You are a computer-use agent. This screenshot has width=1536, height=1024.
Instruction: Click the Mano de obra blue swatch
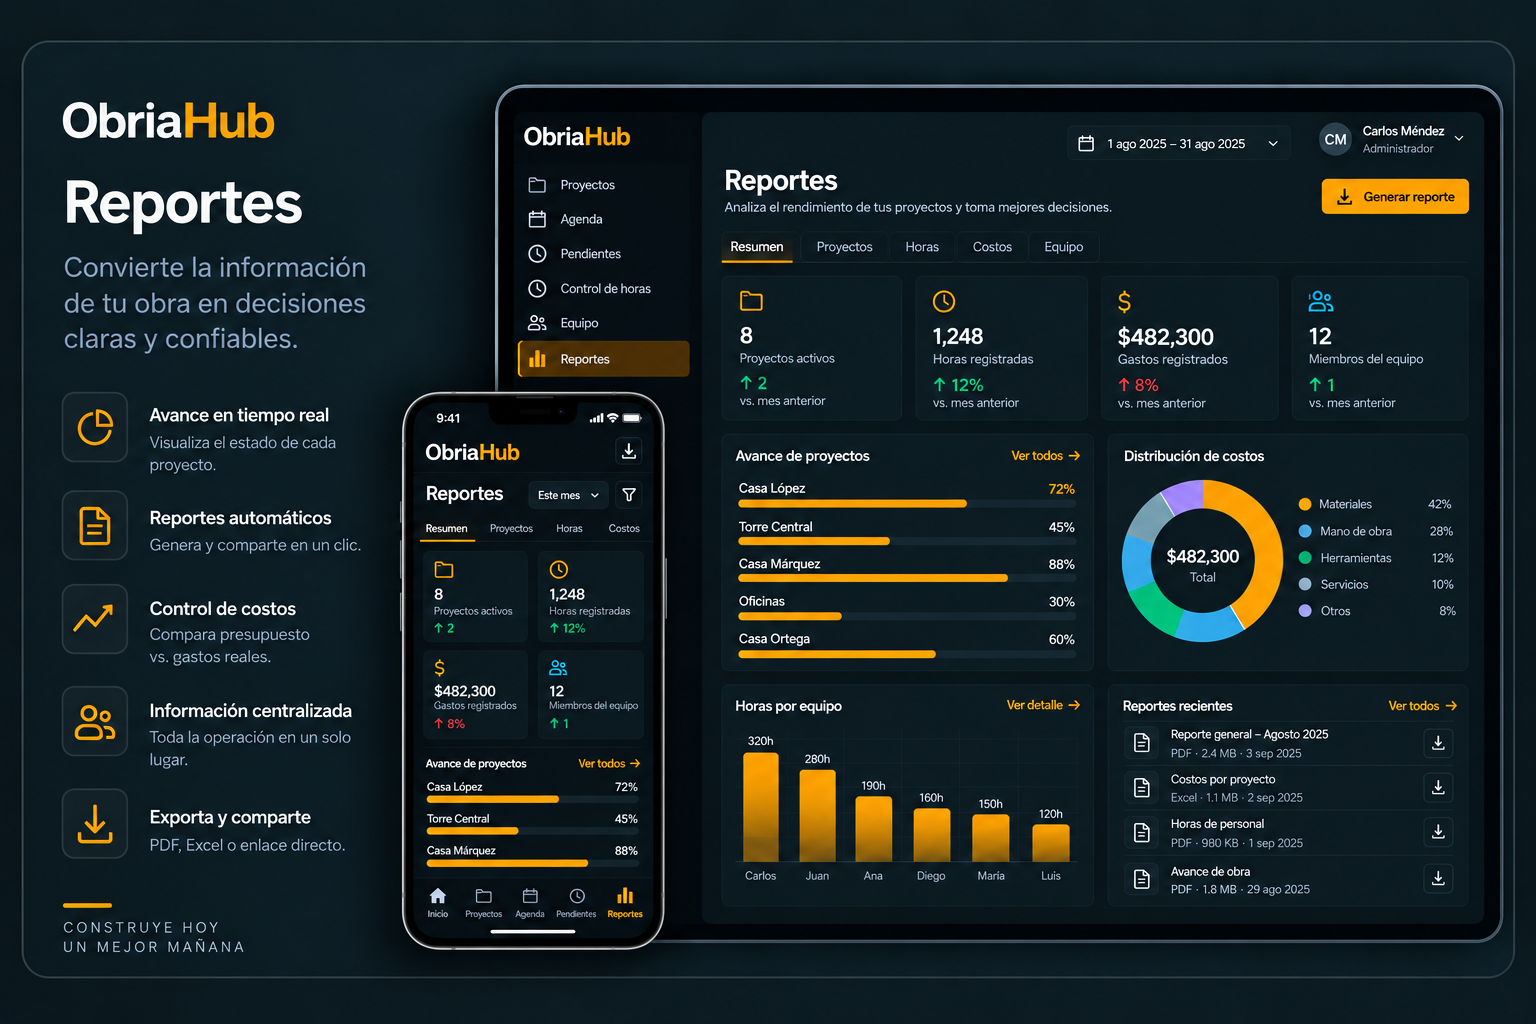click(1305, 531)
